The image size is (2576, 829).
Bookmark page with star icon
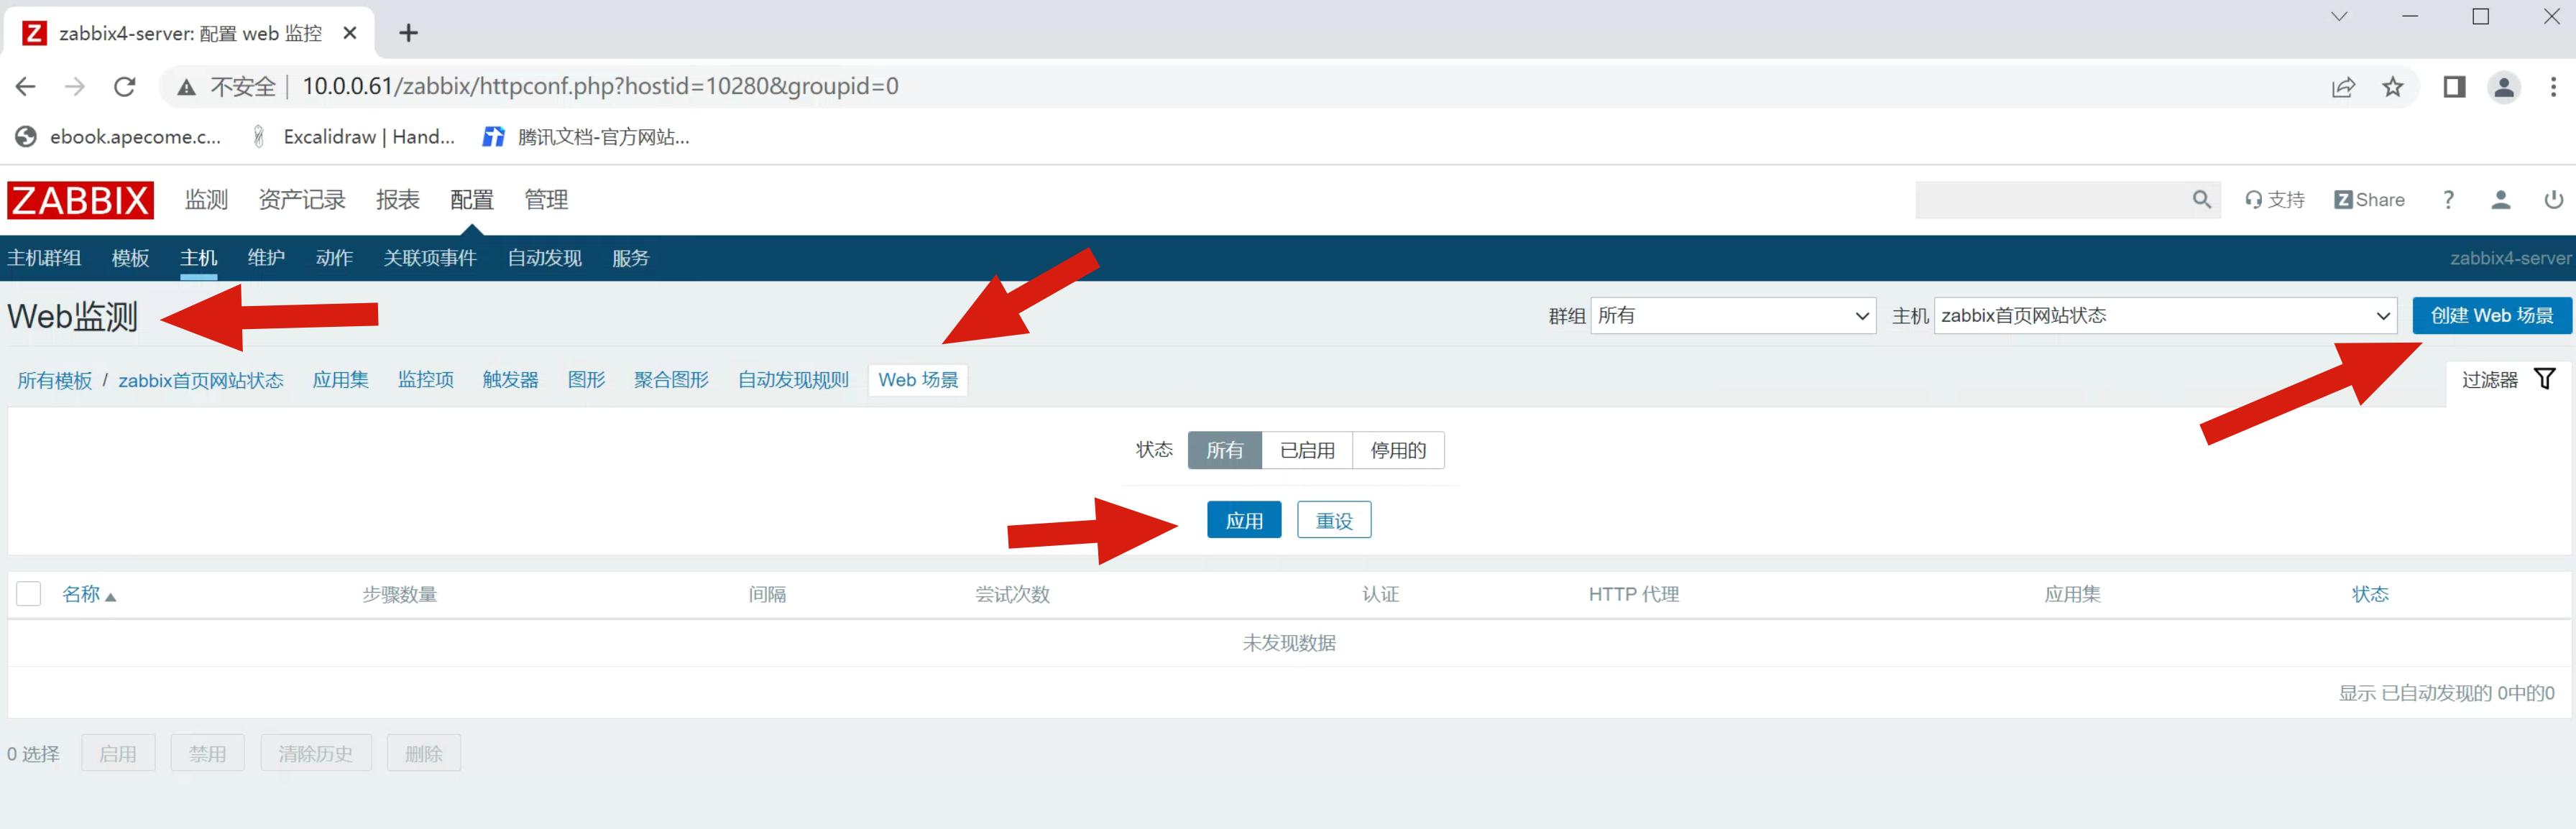pos(2392,87)
